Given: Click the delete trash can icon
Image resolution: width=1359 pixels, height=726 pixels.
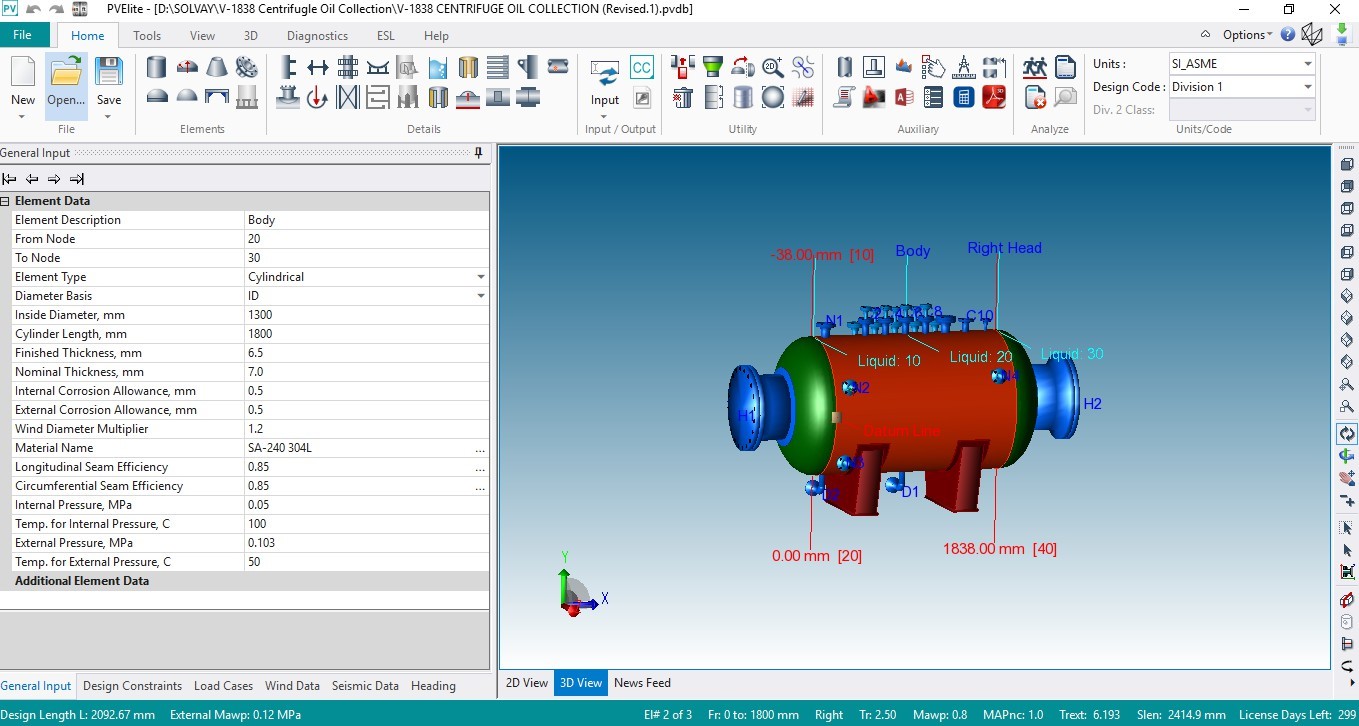Looking at the screenshot, I should click(683, 97).
